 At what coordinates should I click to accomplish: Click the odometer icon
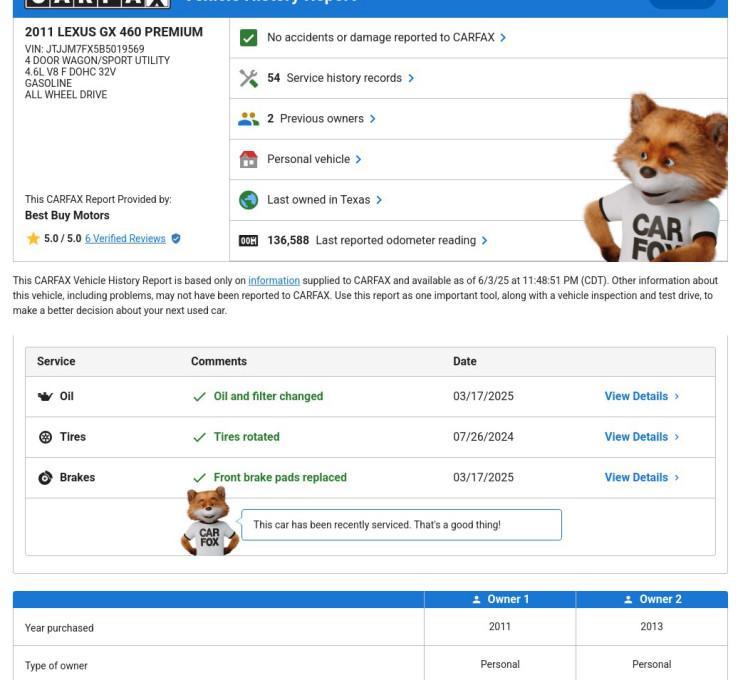point(248,241)
